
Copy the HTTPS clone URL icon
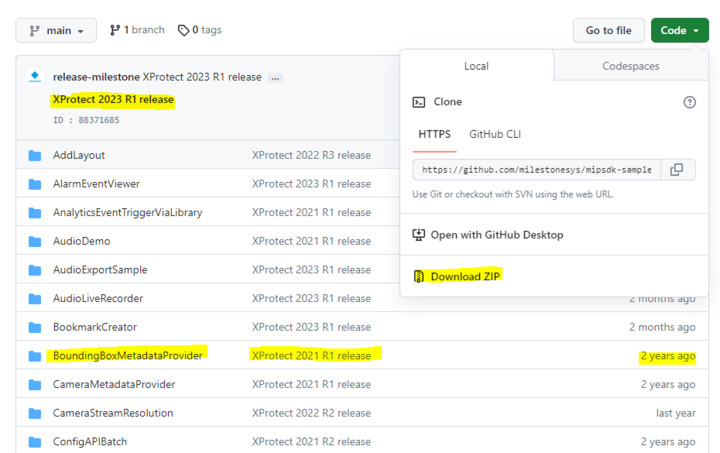pyautogui.click(x=677, y=170)
